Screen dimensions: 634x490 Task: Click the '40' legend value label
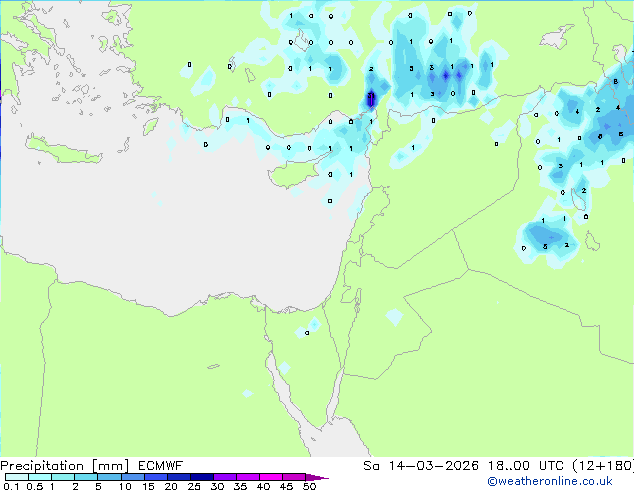click(x=263, y=486)
